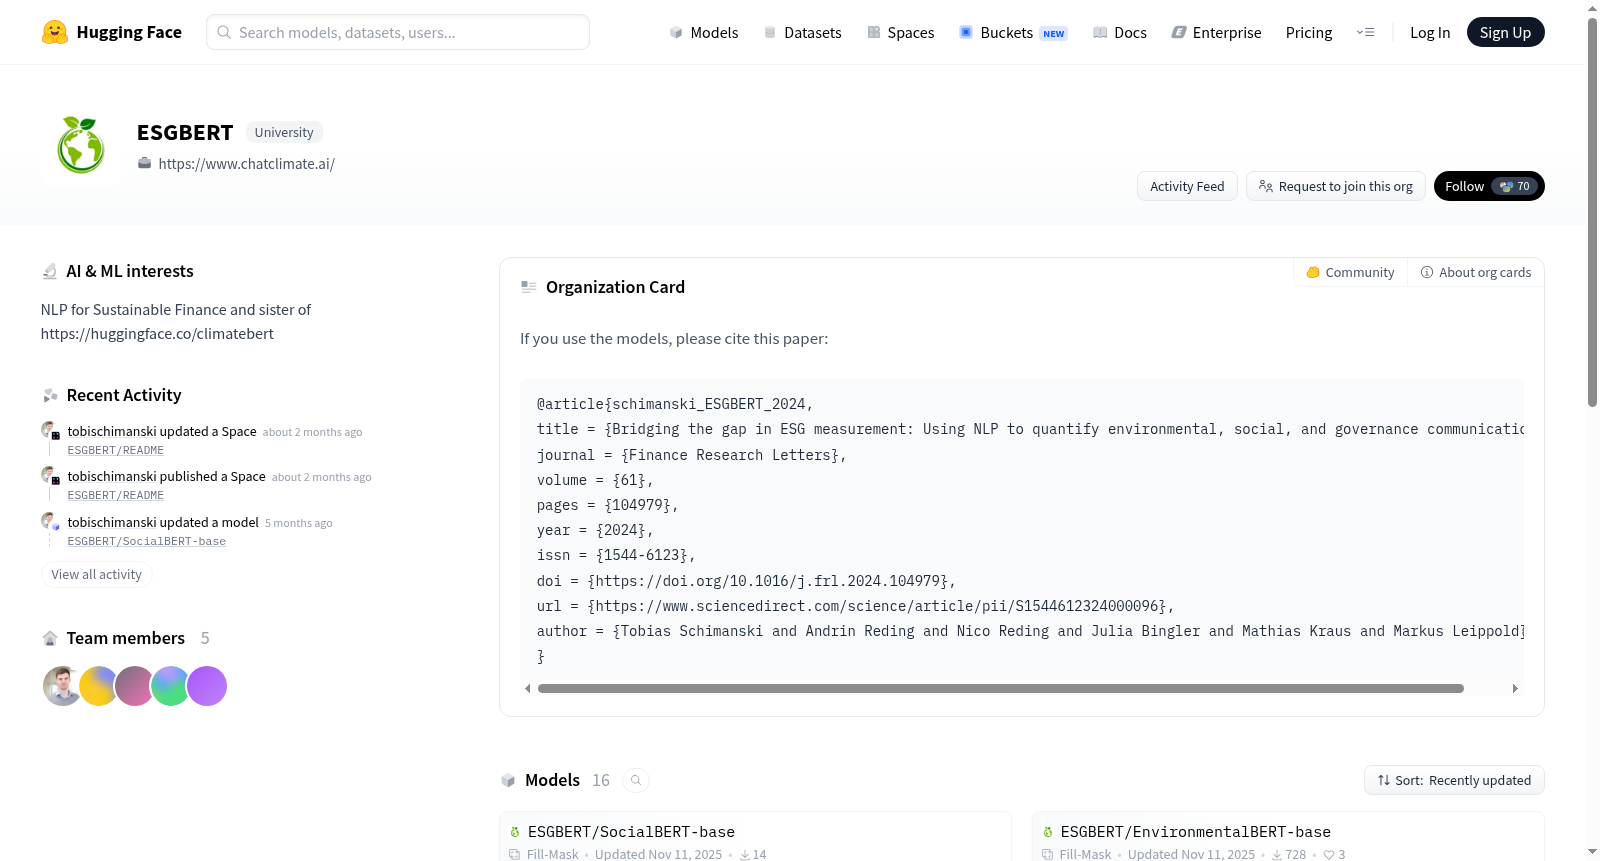1600x861 pixels.
Task: Expand the additional navigation menu icon
Action: click(x=1365, y=33)
